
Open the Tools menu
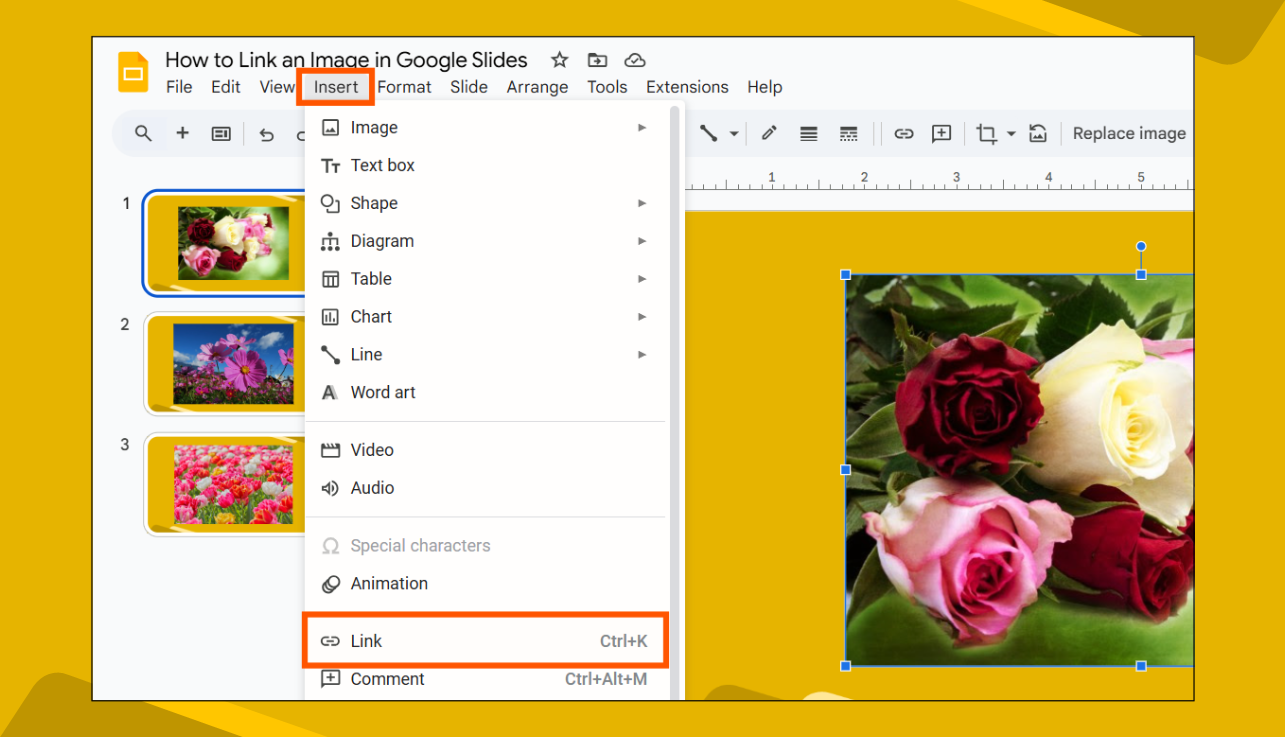point(607,87)
